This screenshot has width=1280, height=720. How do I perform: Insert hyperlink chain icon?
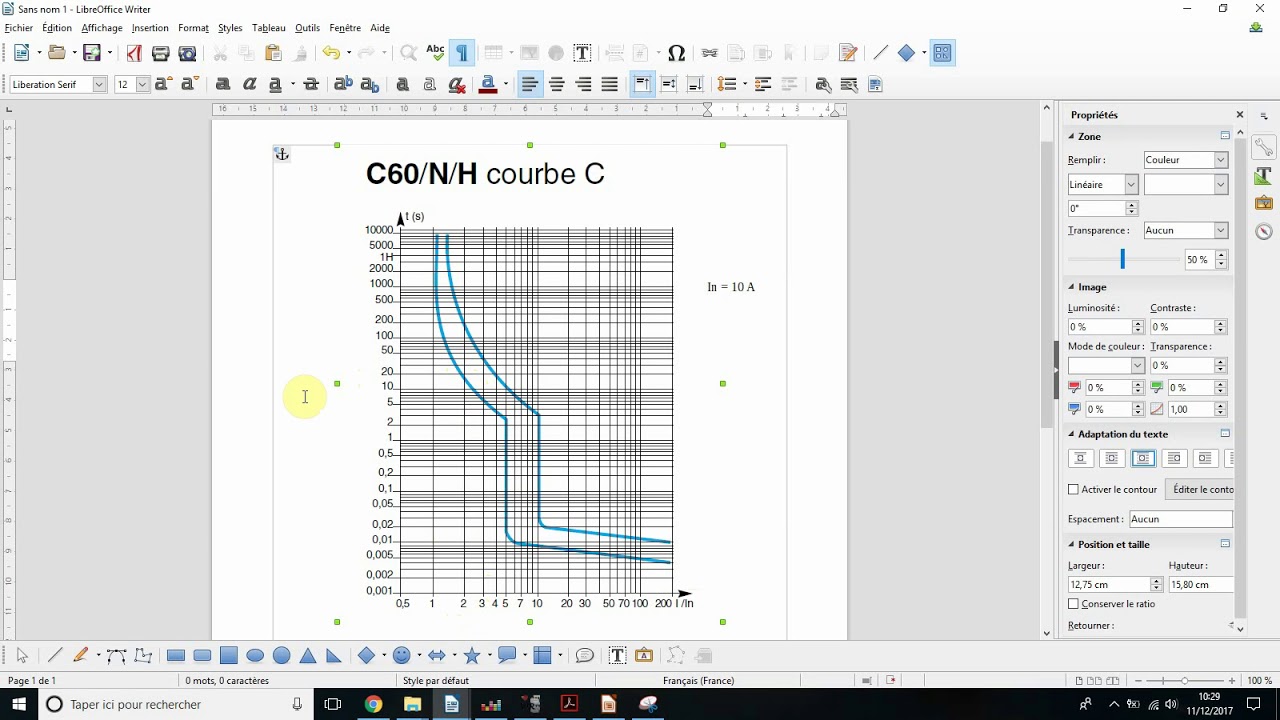(710, 53)
